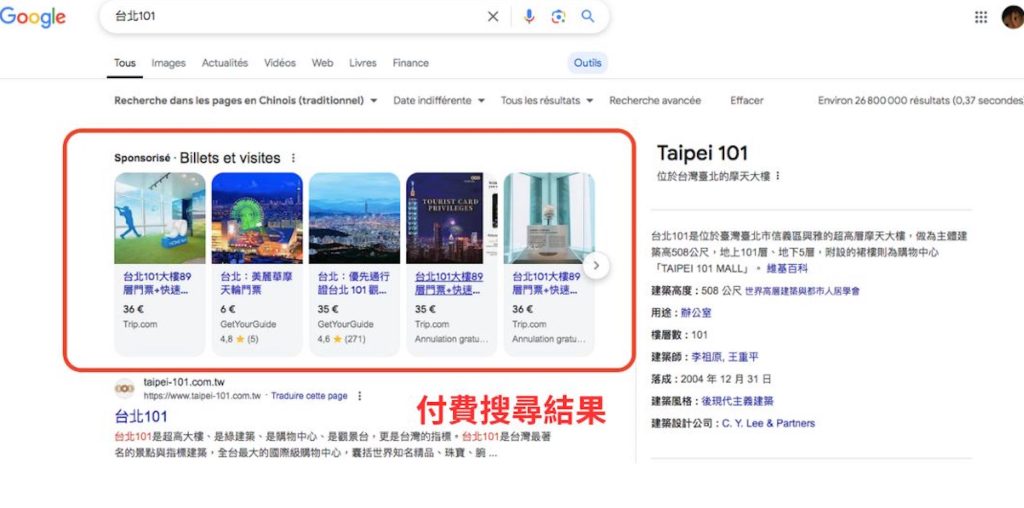The image size is (1024, 508).
Task: Open 世界高層建築與都市人居學會 source link
Action: (802, 291)
